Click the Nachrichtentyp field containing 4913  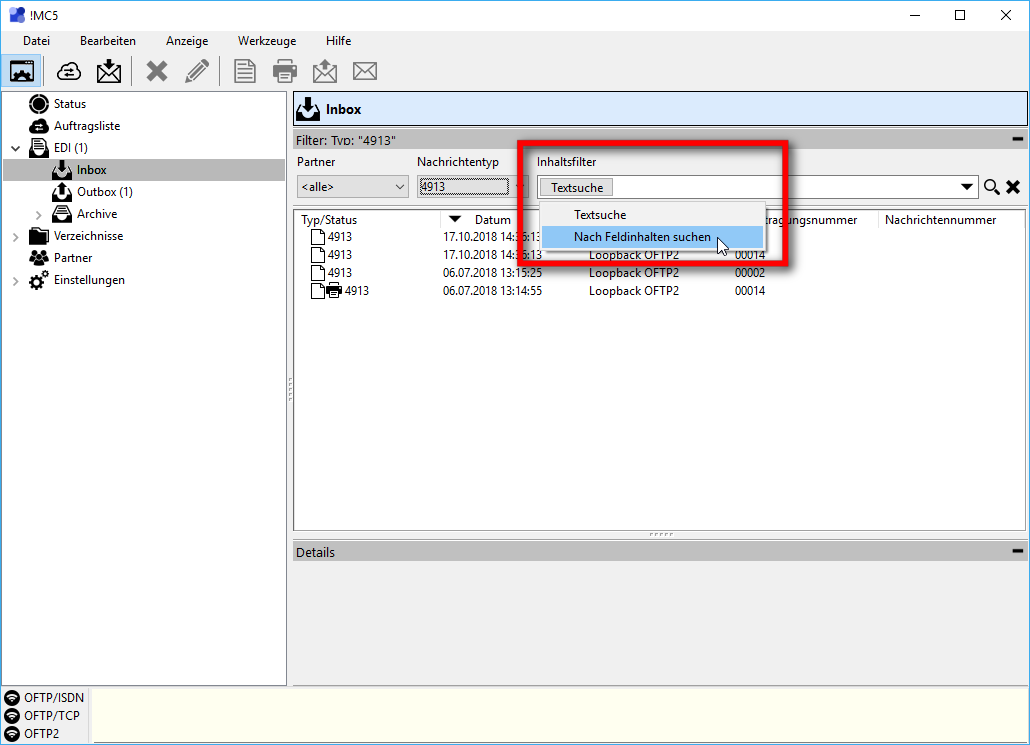tap(464, 186)
